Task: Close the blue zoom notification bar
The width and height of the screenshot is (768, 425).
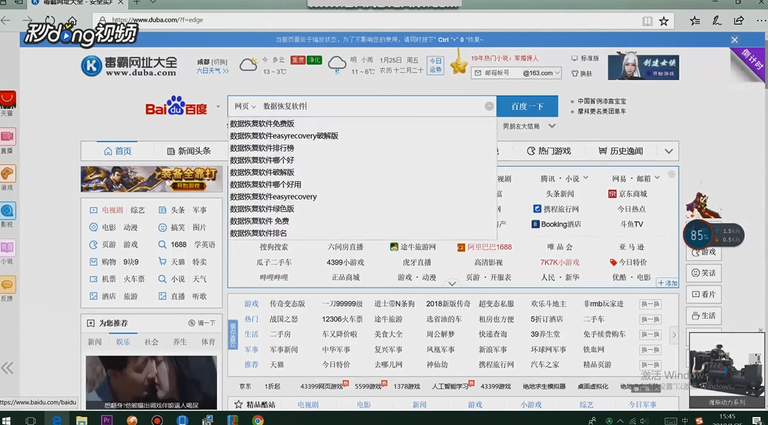Action: click(x=734, y=40)
